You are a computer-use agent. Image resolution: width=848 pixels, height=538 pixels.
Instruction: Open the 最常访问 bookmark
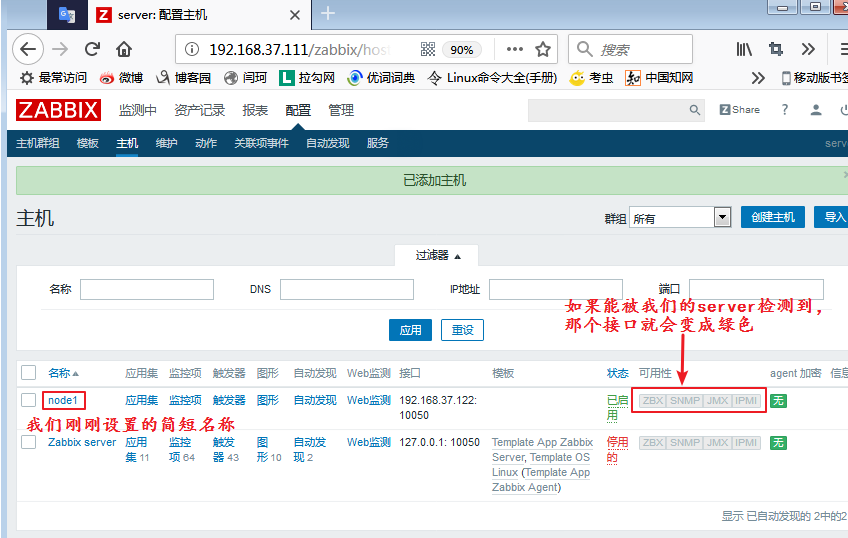pos(54,78)
